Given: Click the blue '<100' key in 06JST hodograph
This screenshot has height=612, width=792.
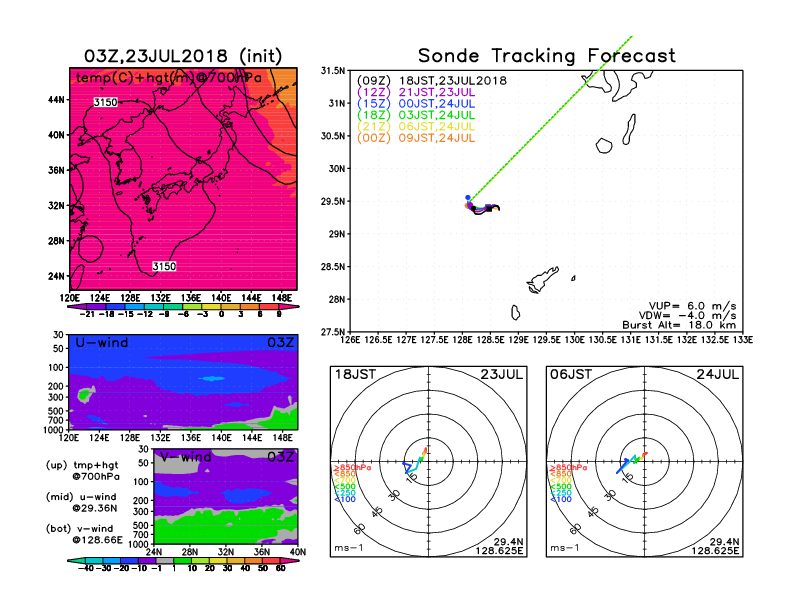Looking at the screenshot, I should pyautogui.click(x=561, y=499).
